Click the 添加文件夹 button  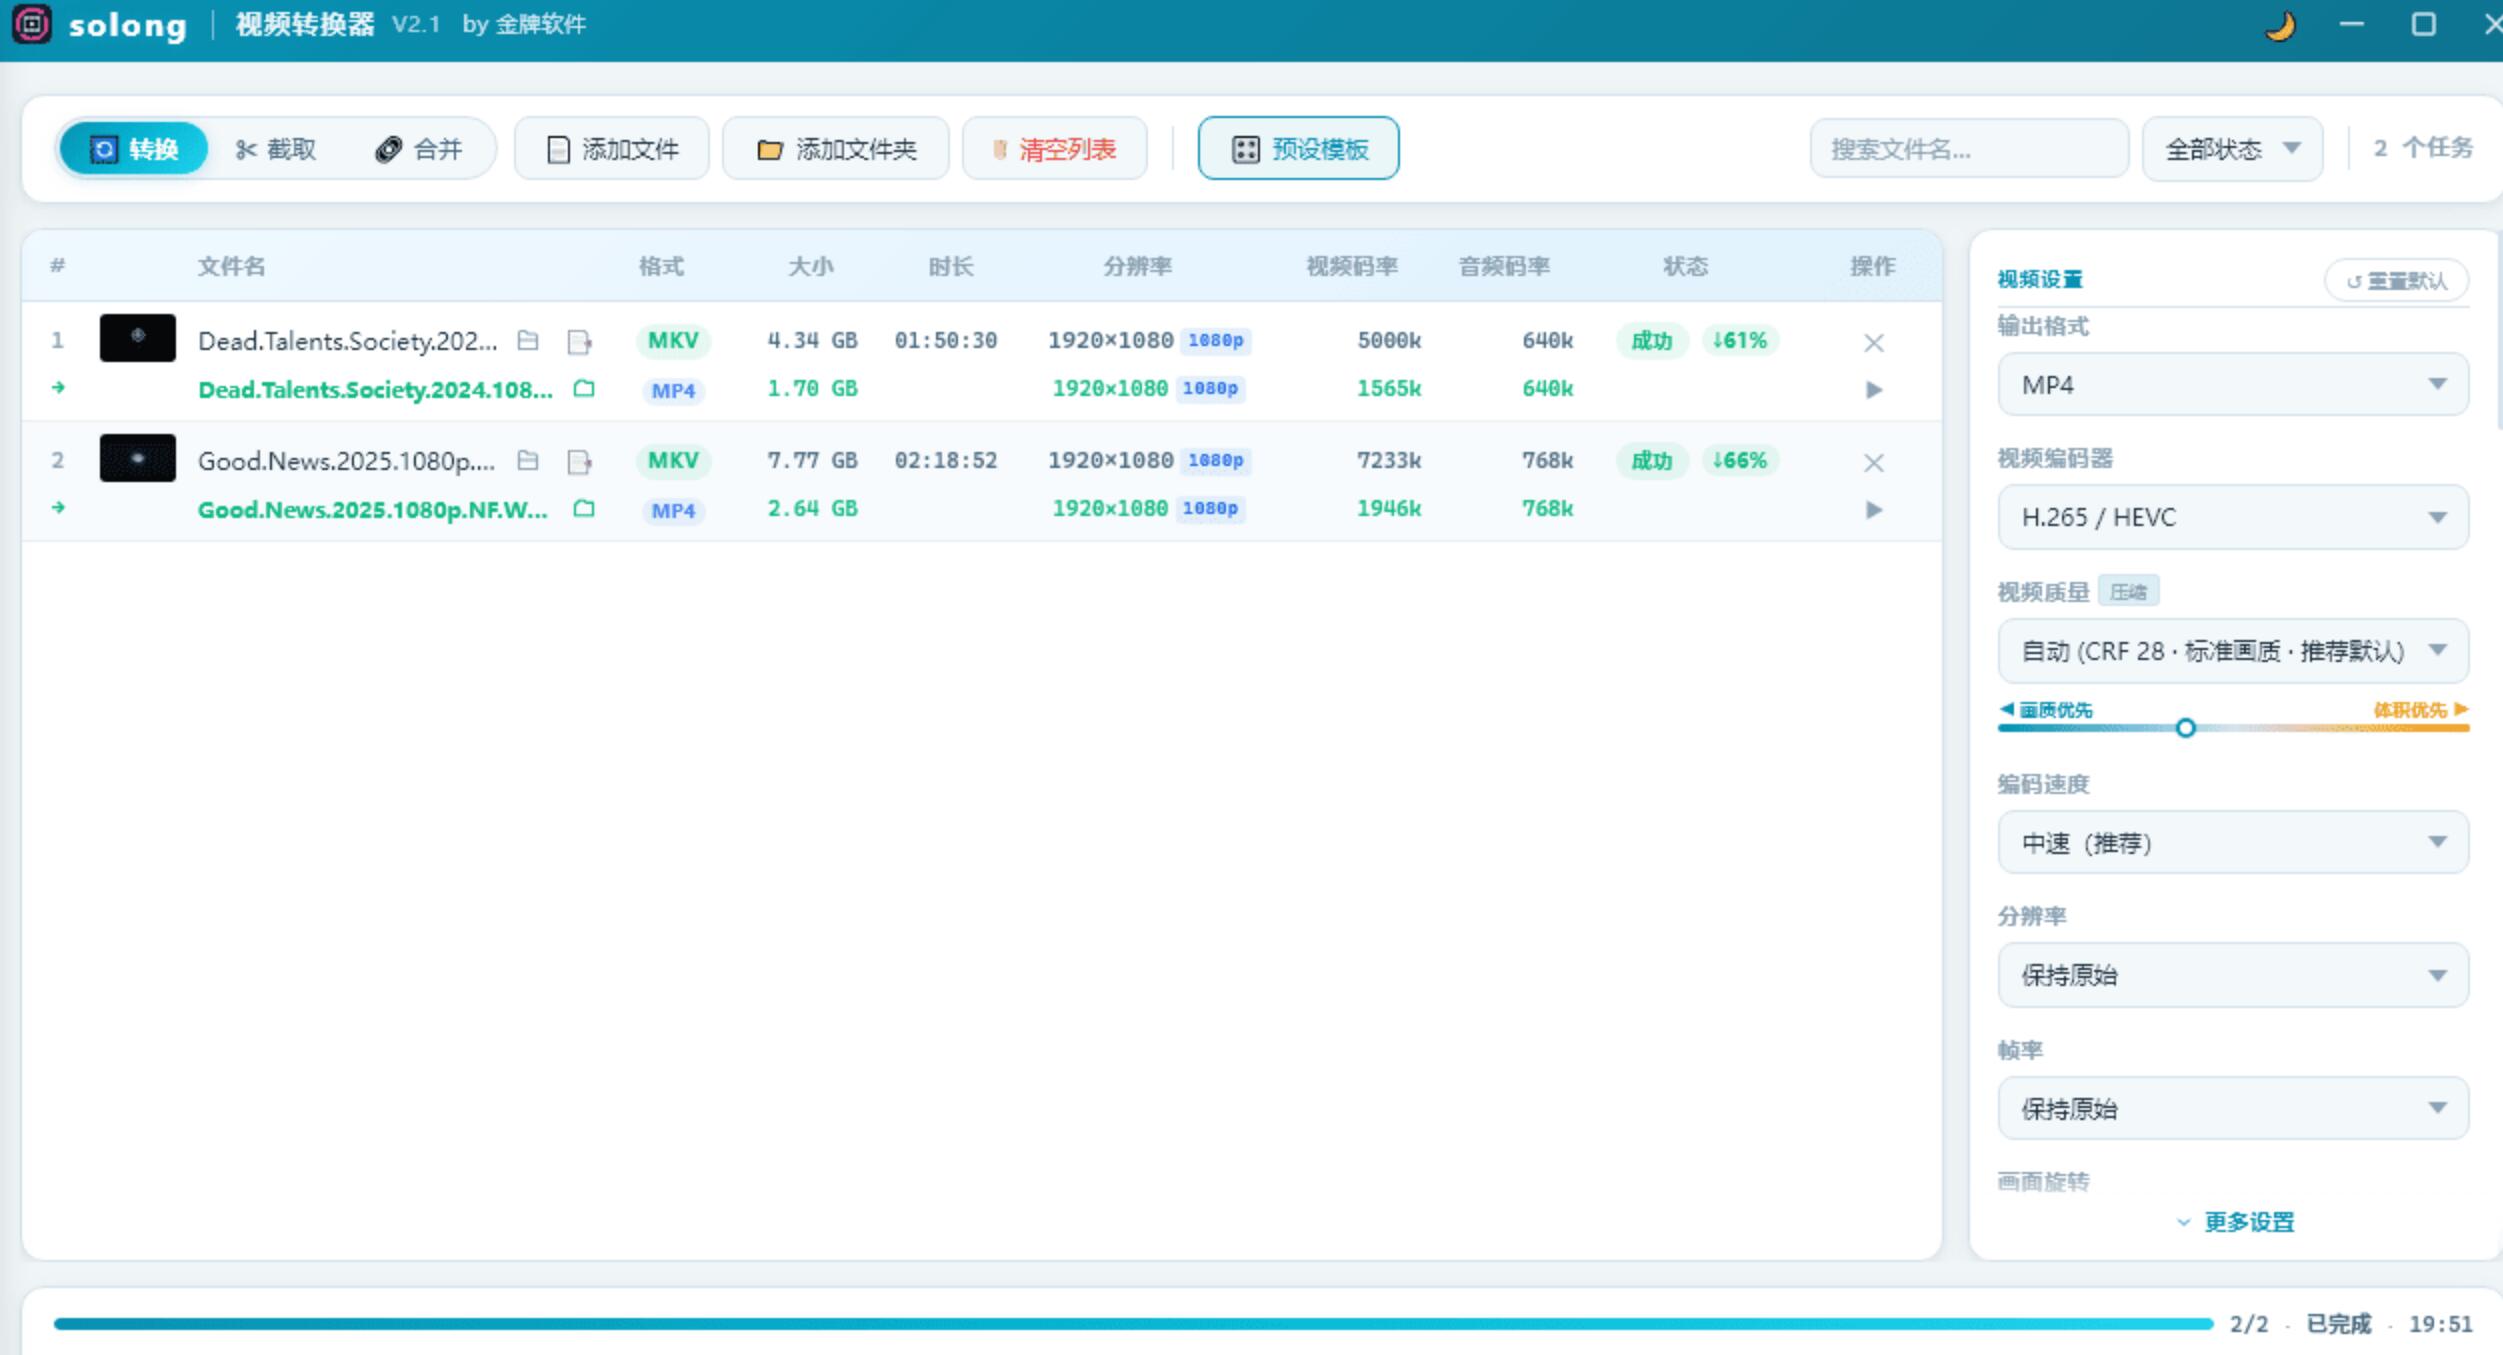pos(836,149)
